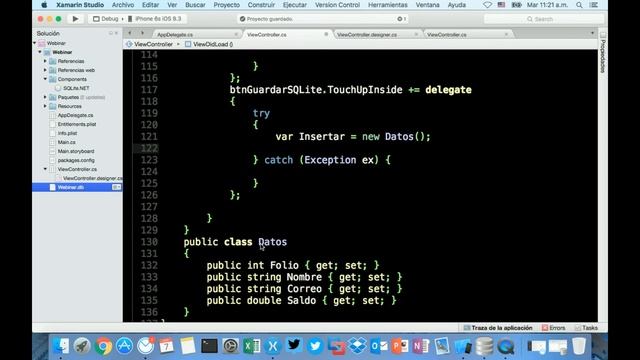This screenshot has height=360, width=640.
Task: Click code line number 122
Action: click(x=149, y=148)
